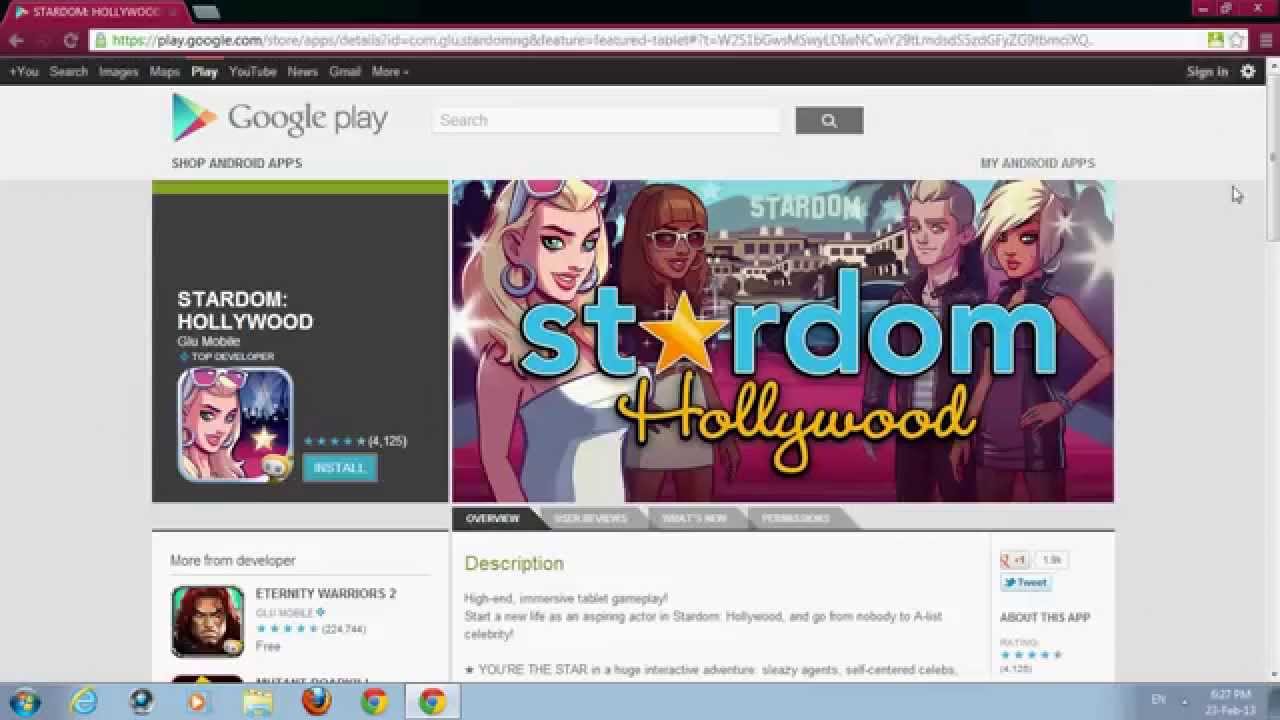Click the 1.9k +1 count bubble
1280x720 pixels.
point(1052,560)
